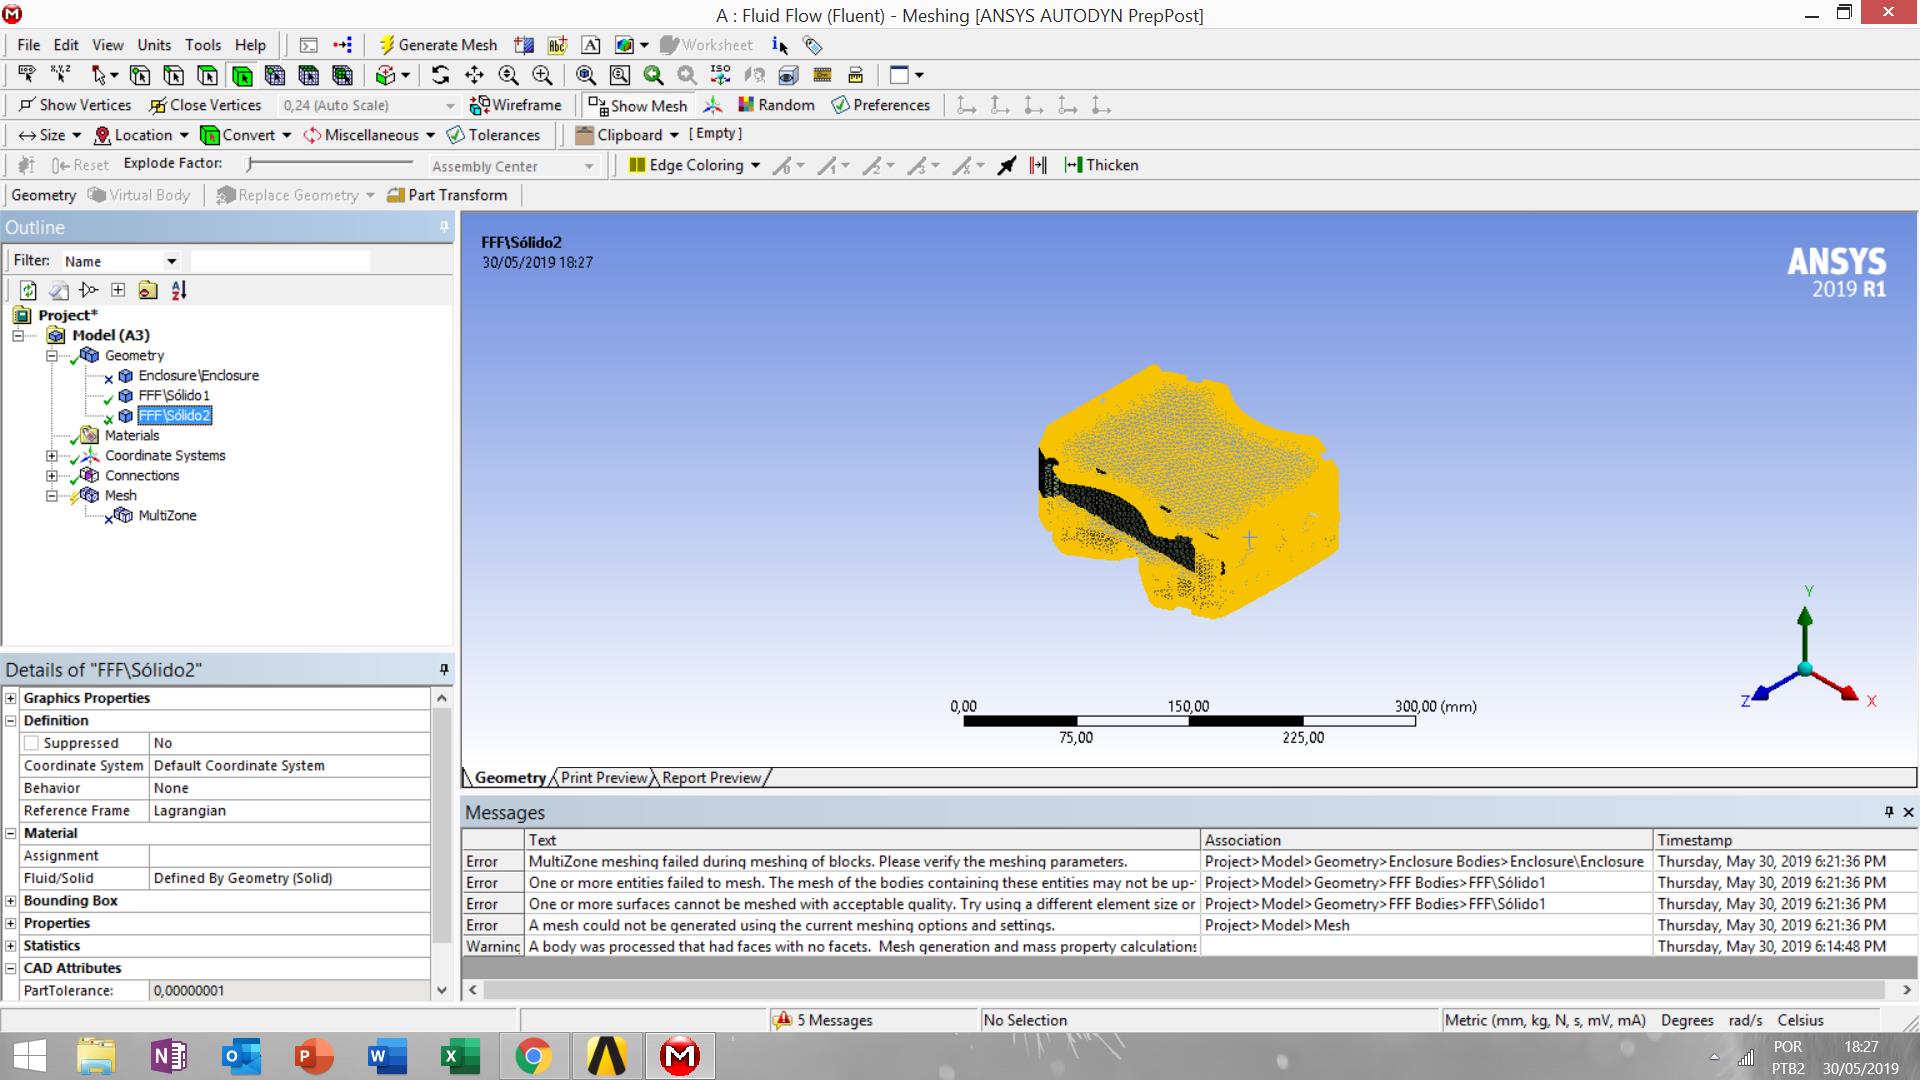This screenshot has height=1080, width=1920.
Task: Click the Thicken annotations icon
Action: click(x=1100, y=165)
